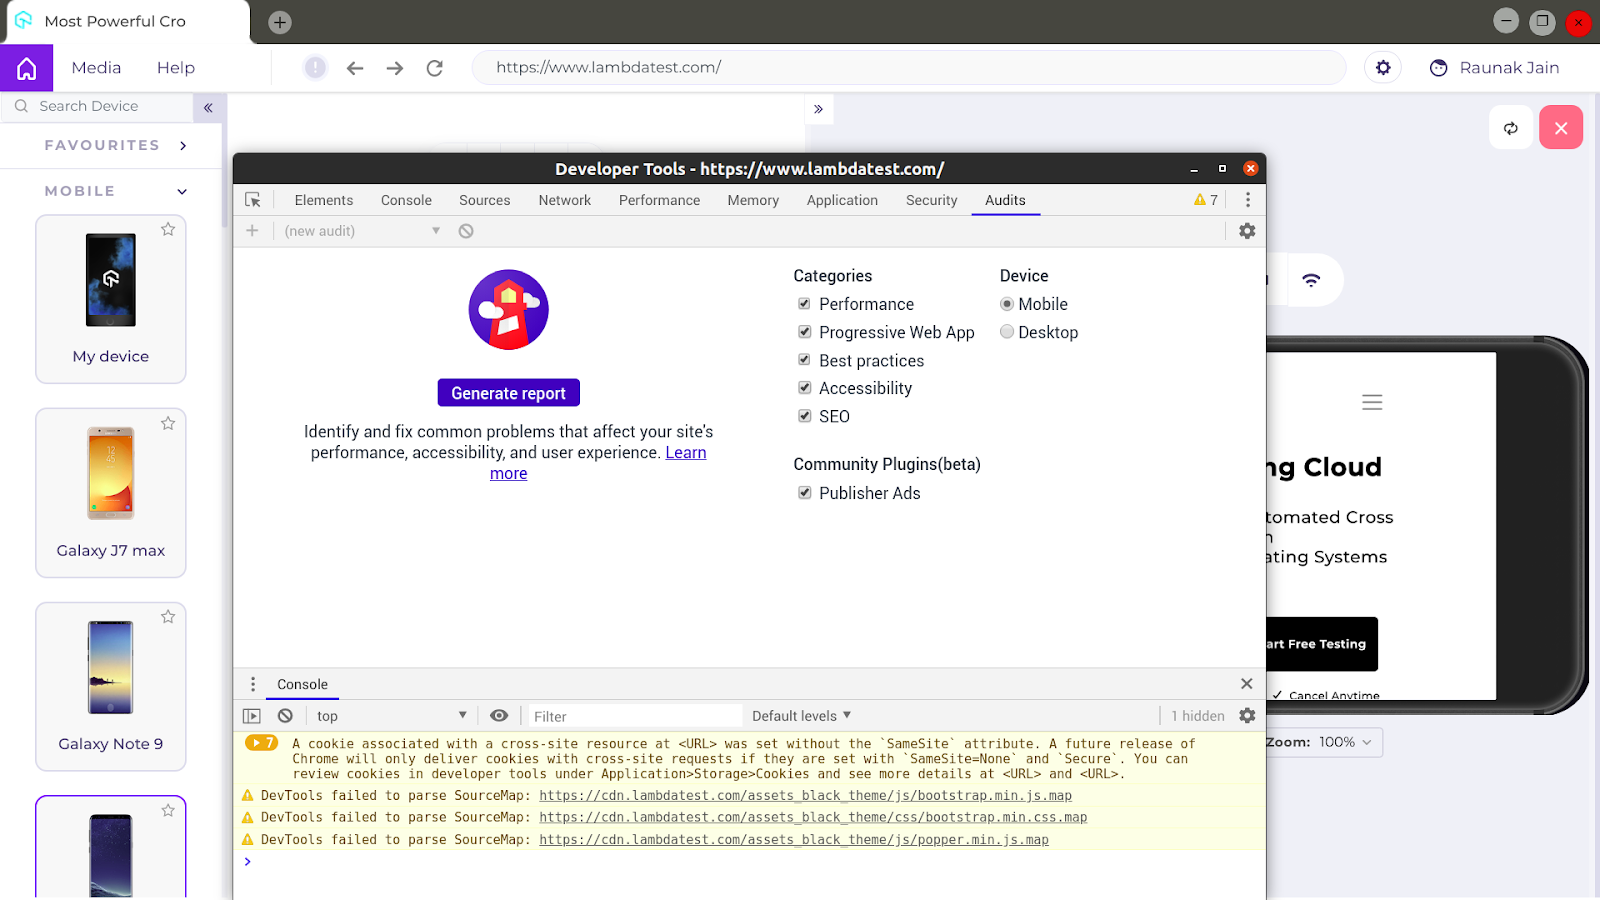1600x900 pixels.
Task: Clear all audits with the ban icon
Action: [x=466, y=231]
